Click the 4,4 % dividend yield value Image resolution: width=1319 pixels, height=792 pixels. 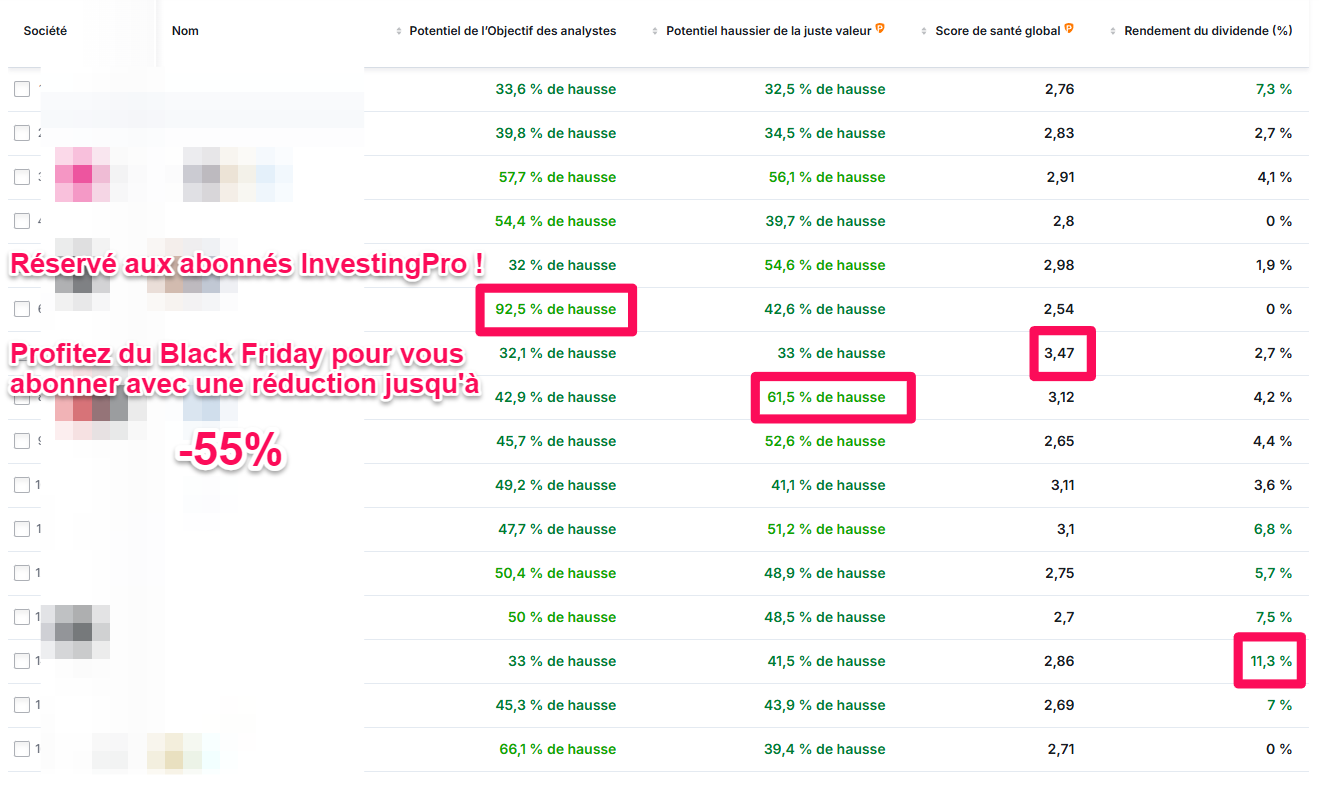[1273, 441]
